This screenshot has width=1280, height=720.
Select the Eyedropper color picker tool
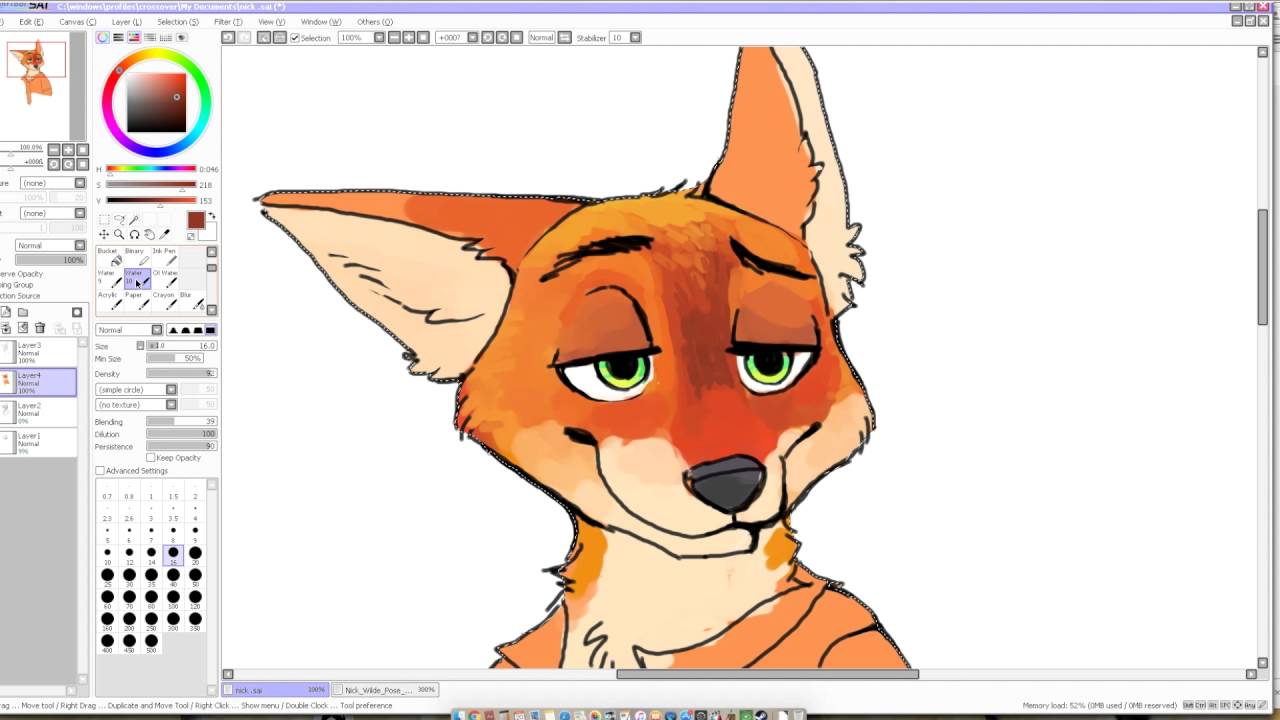(x=164, y=235)
